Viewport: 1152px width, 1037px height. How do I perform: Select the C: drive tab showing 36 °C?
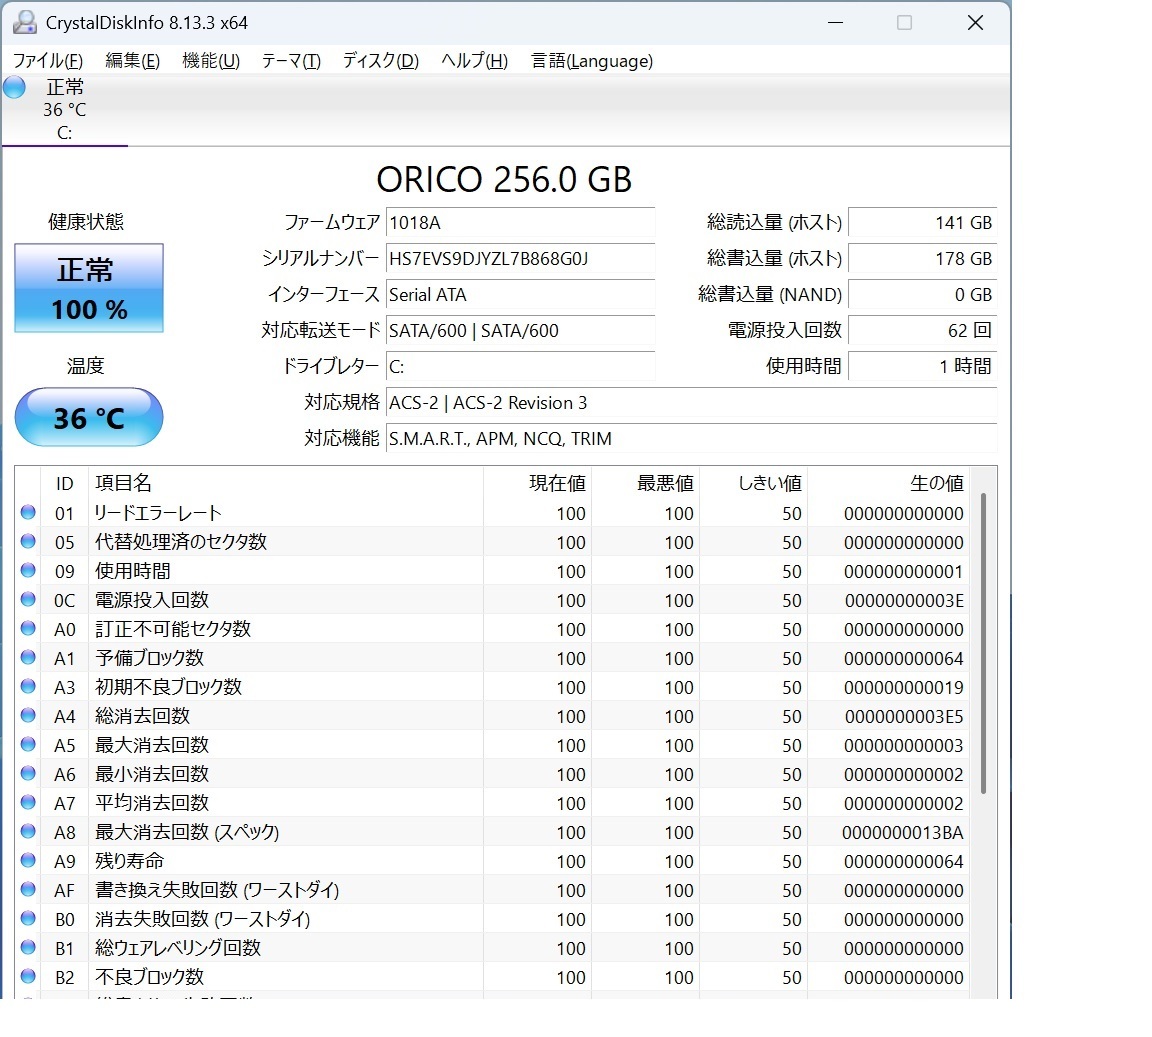click(x=65, y=110)
